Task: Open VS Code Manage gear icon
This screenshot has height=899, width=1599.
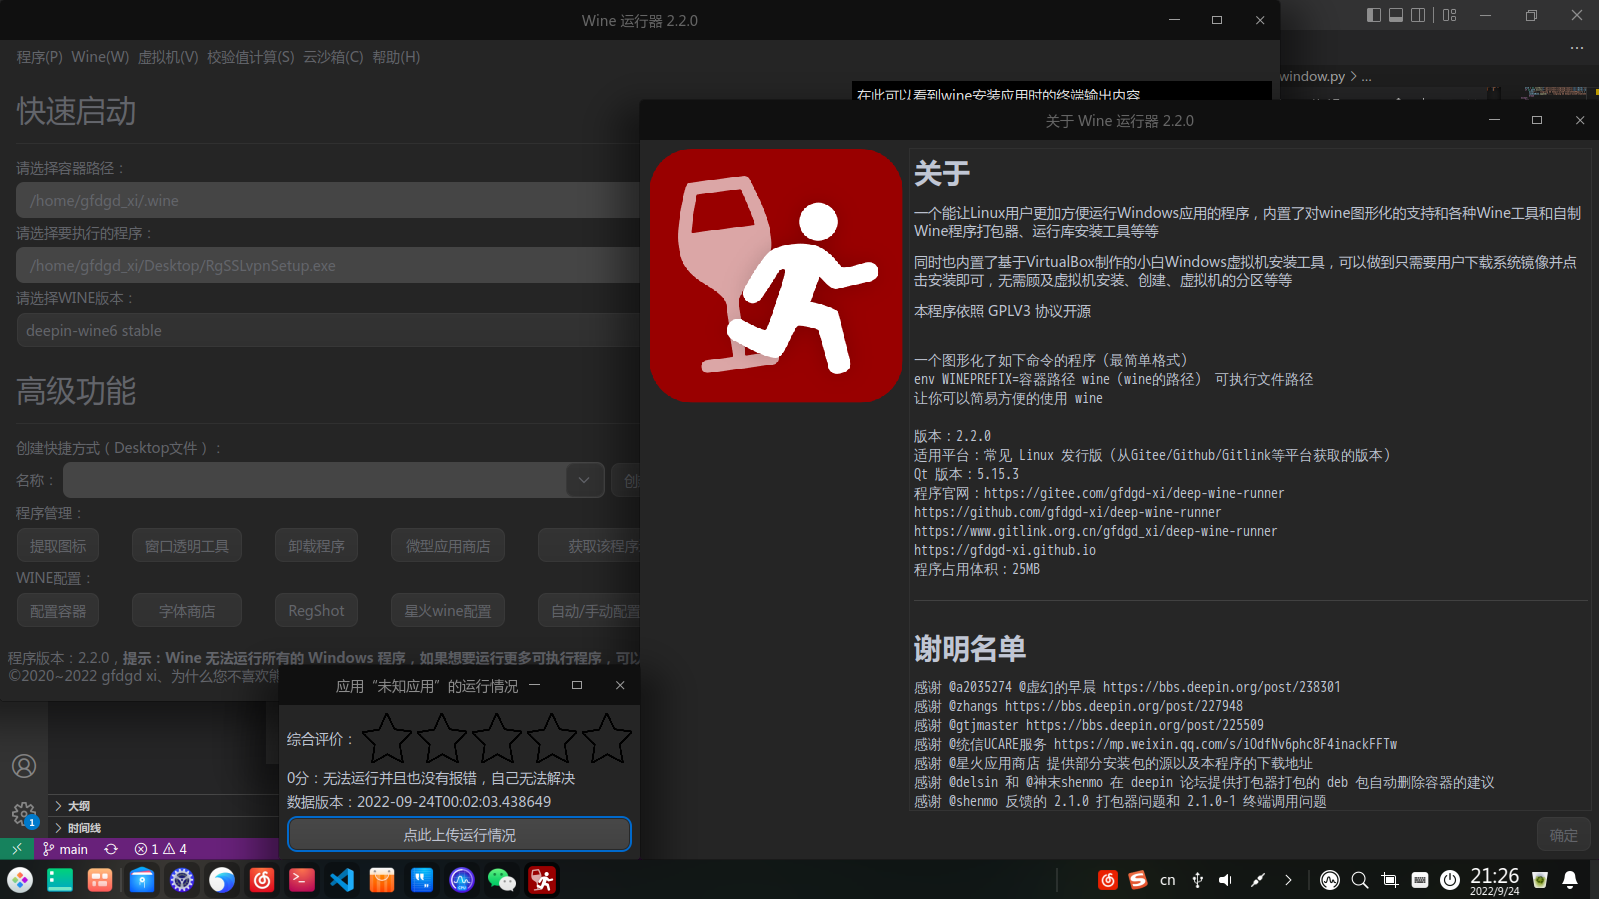Action: [24, 814]
